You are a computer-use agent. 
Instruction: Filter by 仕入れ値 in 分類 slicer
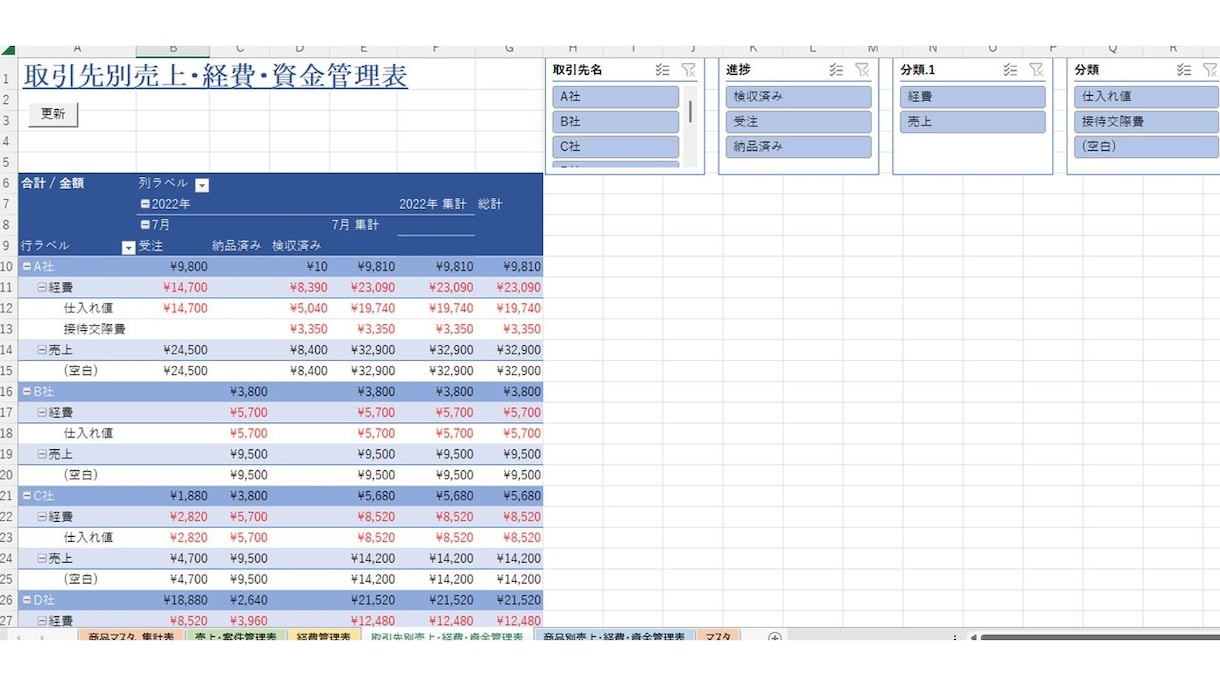click(1147, 97)
